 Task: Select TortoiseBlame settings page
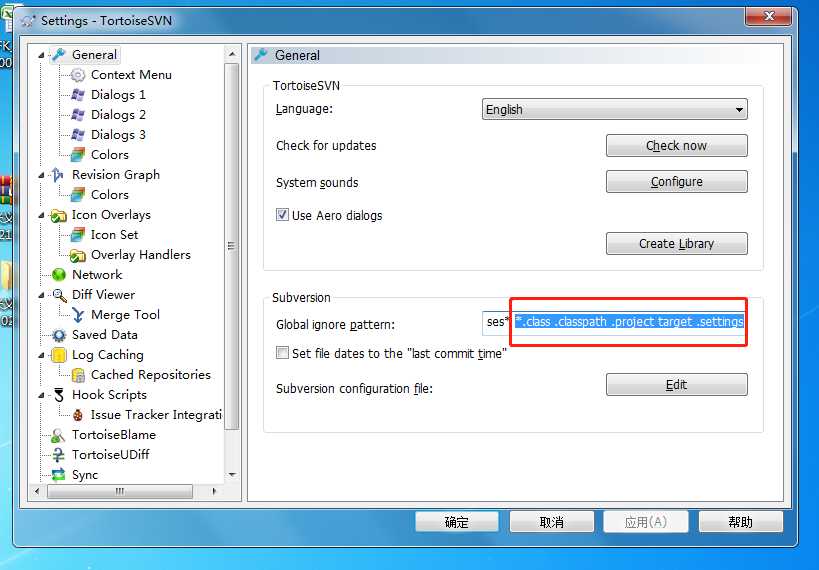point(114,435)
